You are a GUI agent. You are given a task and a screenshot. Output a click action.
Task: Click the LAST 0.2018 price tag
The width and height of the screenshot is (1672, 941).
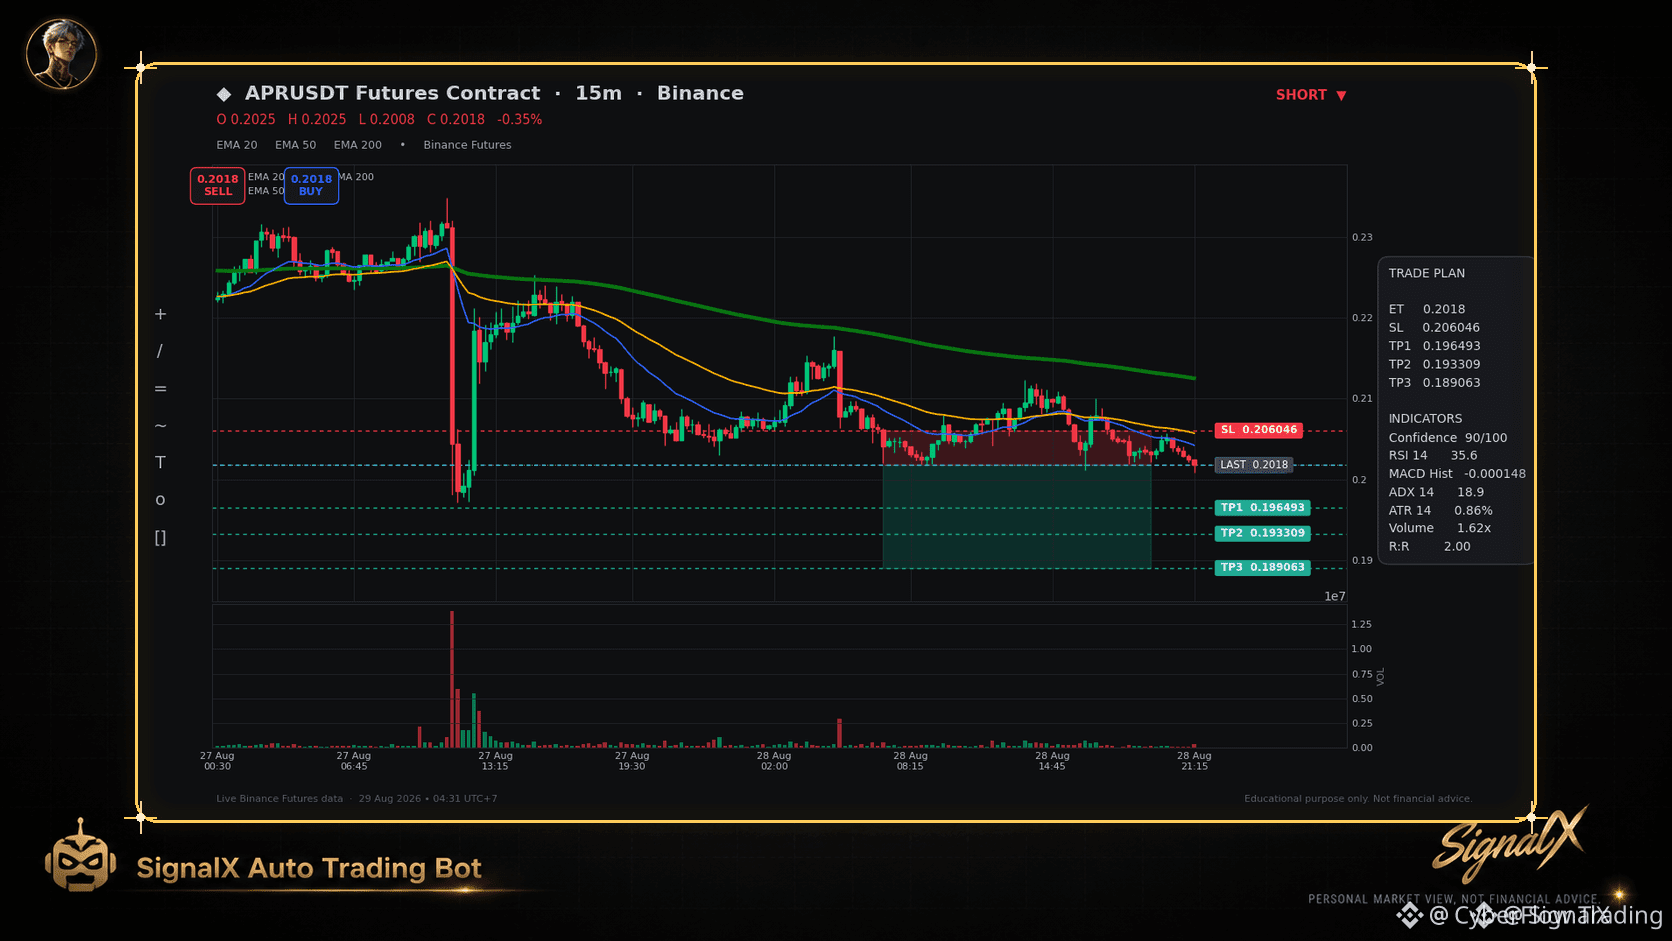[1254, 465]
